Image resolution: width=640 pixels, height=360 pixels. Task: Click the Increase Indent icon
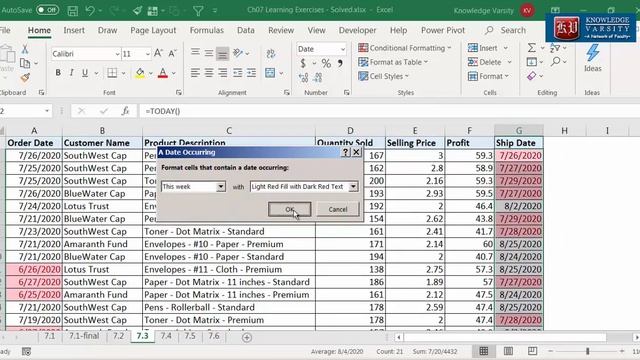pos(251,73)
